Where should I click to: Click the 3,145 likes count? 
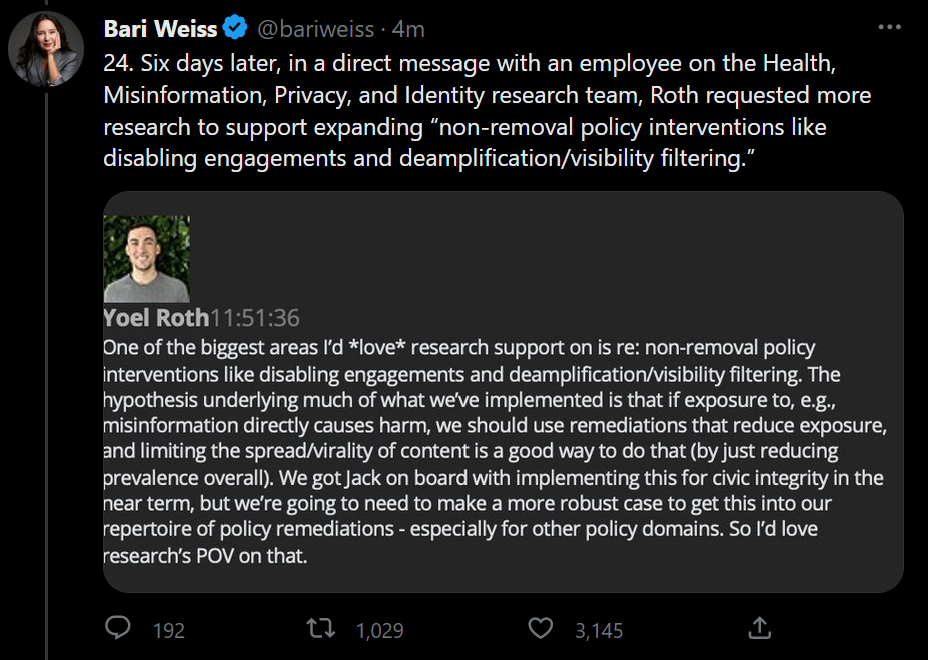(599, 630)
